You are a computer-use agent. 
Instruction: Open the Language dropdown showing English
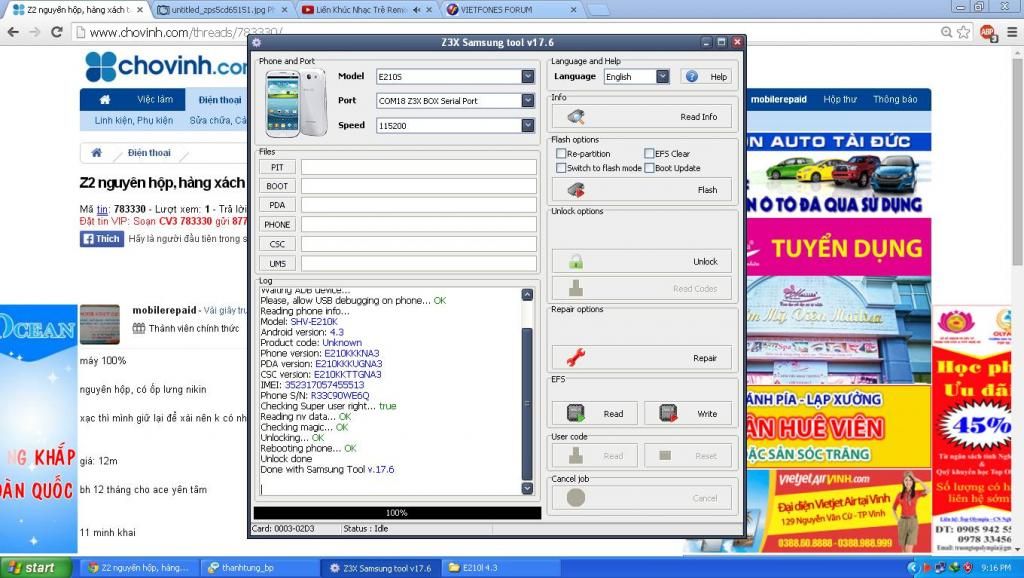(x=662, y=76)
